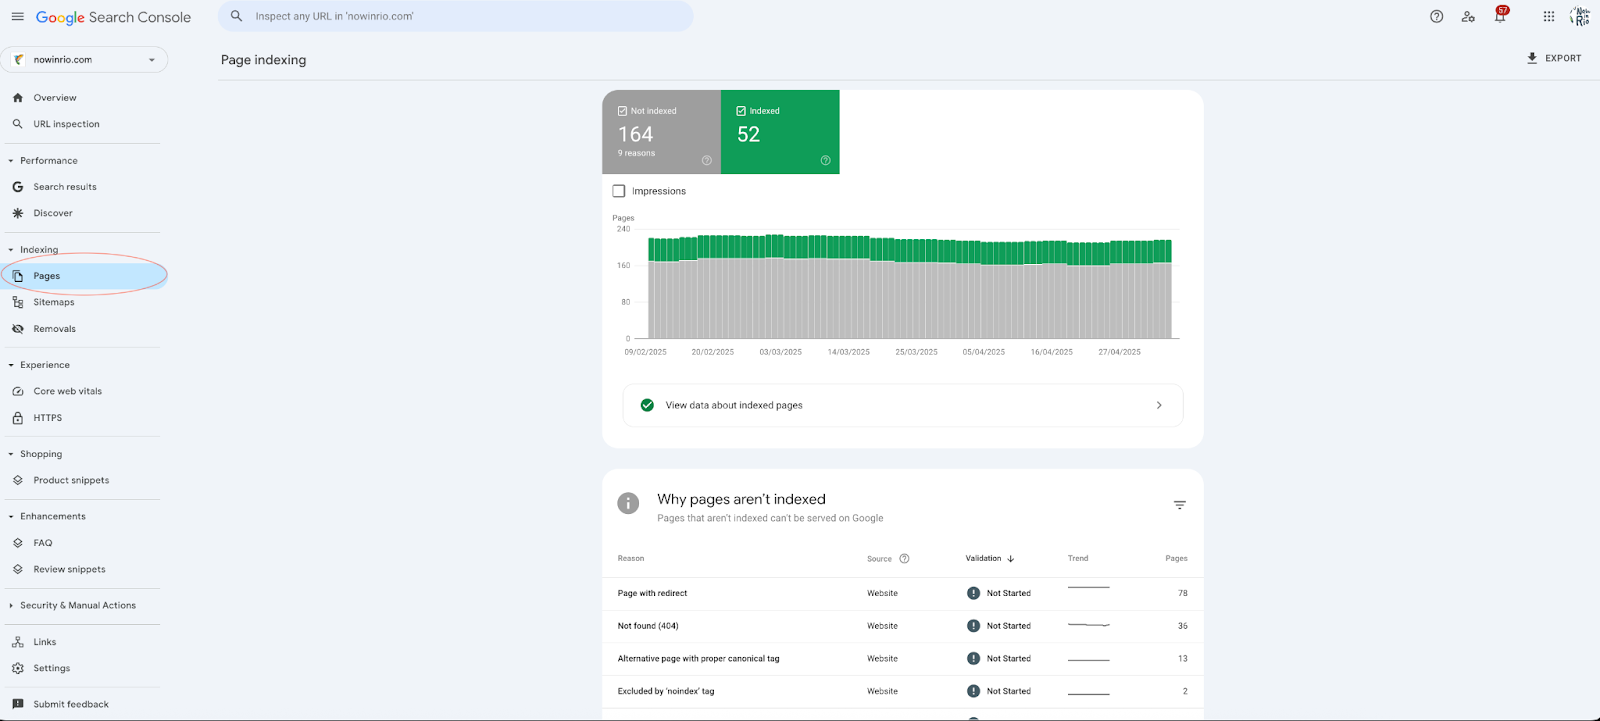Click the Help question mark icon
The image size is (1600, 721).
pos(1436,17)
